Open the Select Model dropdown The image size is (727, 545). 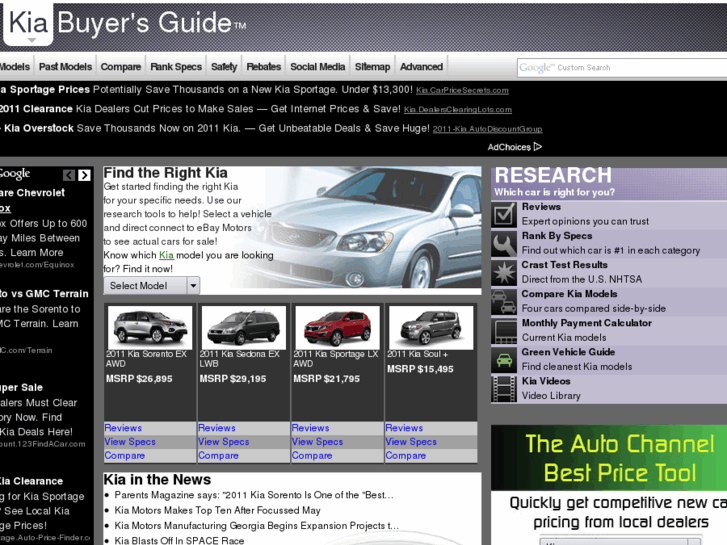(152, 285)
